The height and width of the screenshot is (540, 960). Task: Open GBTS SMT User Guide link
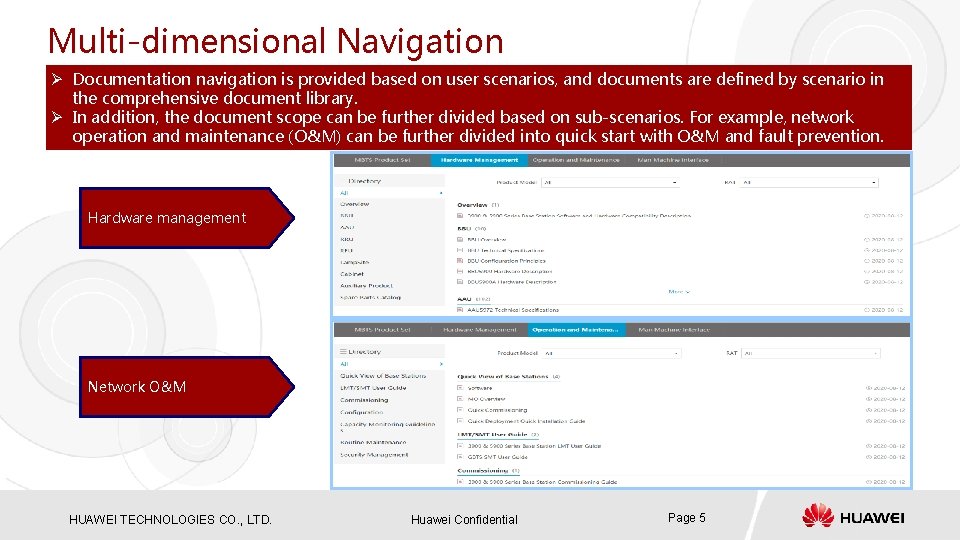[498, 457]
